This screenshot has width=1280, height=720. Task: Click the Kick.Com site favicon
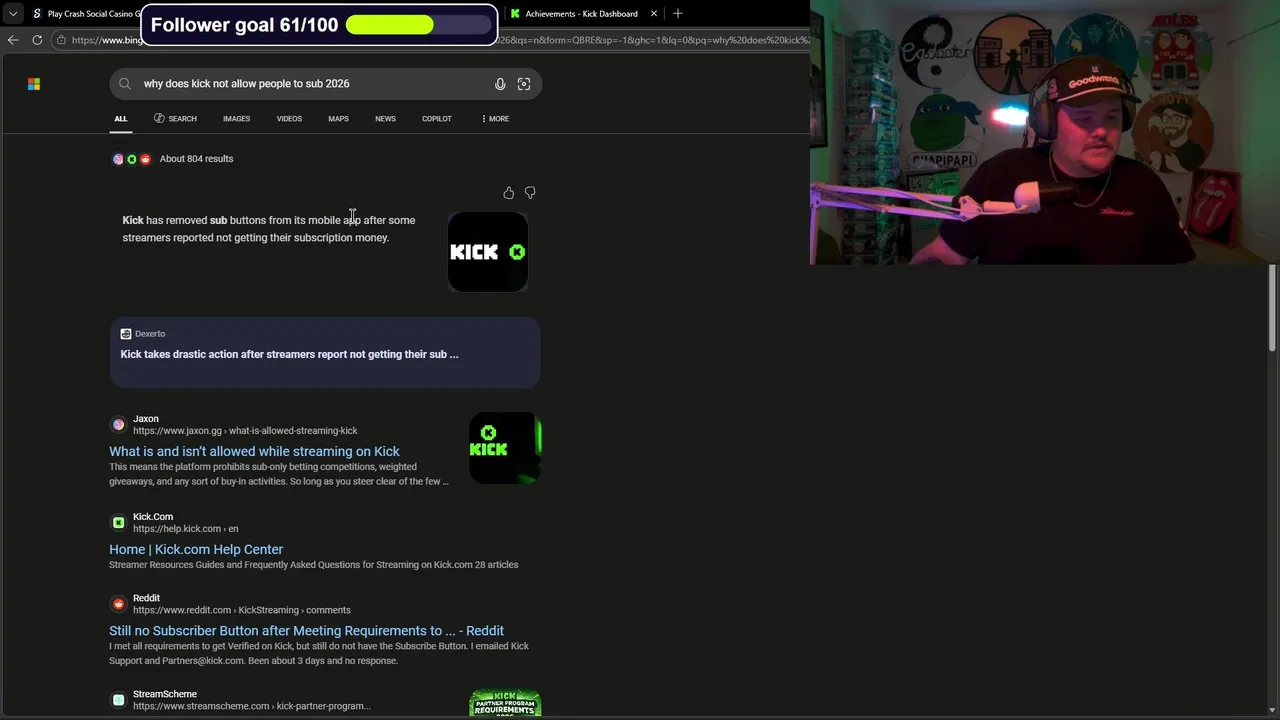coord(118,522)
